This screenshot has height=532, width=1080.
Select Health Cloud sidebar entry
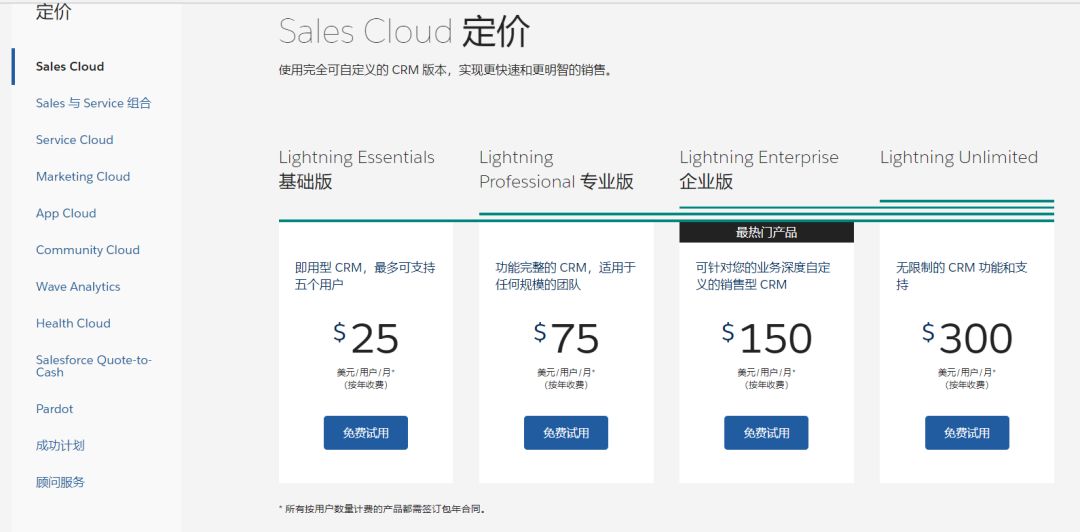[73, 323]
